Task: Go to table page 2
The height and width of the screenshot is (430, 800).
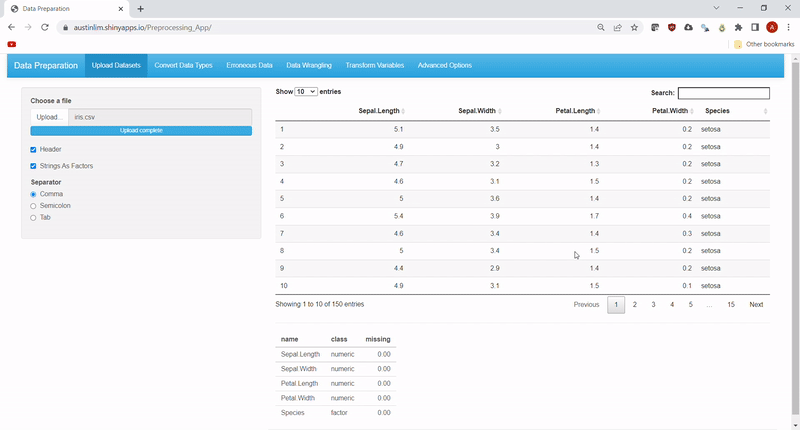Action: (635, 305)
